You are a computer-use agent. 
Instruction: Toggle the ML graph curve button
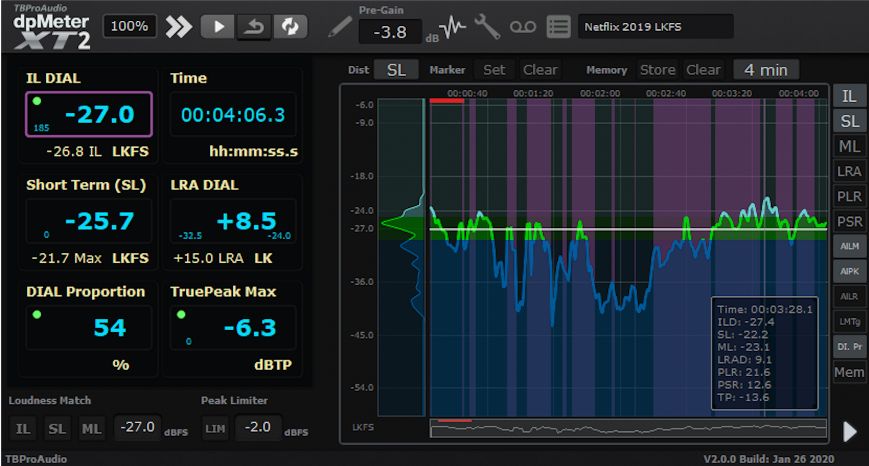(849, 146)
